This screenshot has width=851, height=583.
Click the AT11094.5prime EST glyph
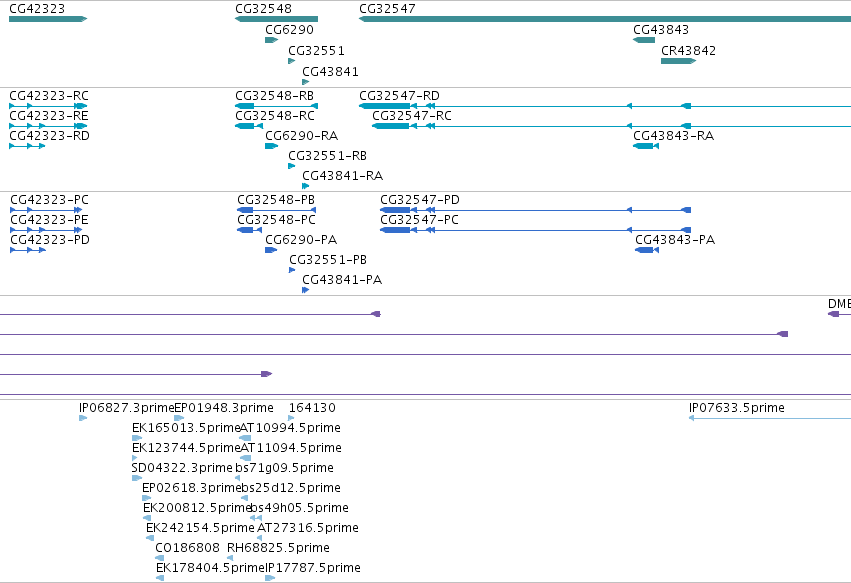pyautogui.click(x=245, y=458)
